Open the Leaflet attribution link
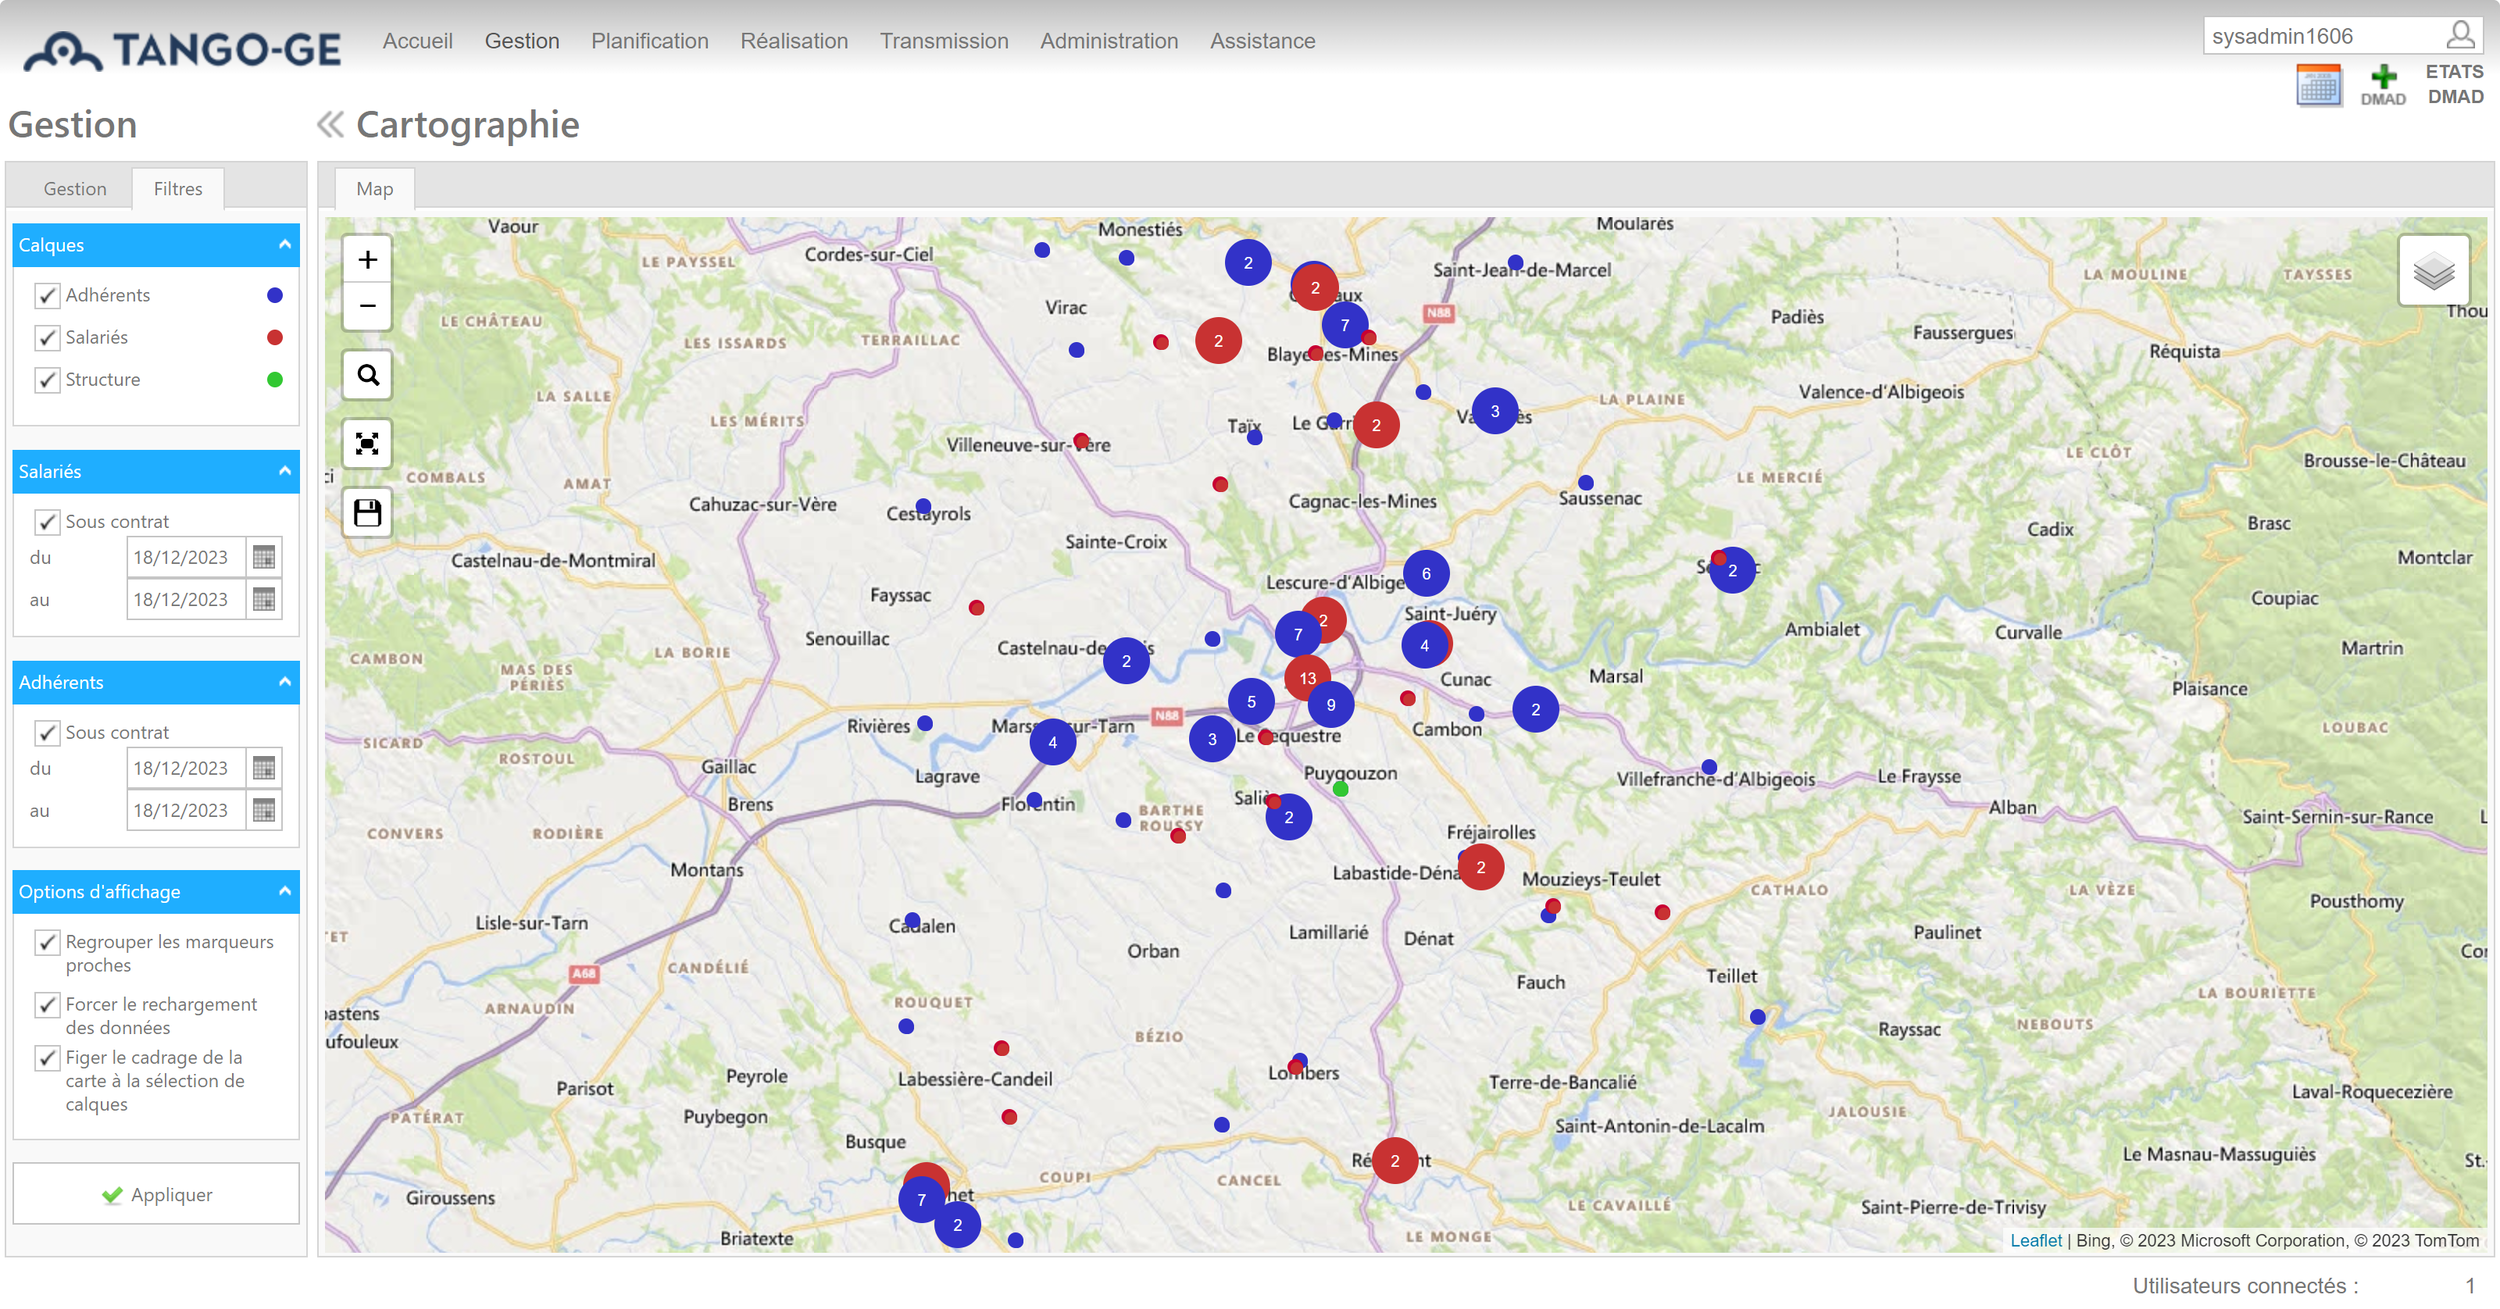 pos(2035,1241)
